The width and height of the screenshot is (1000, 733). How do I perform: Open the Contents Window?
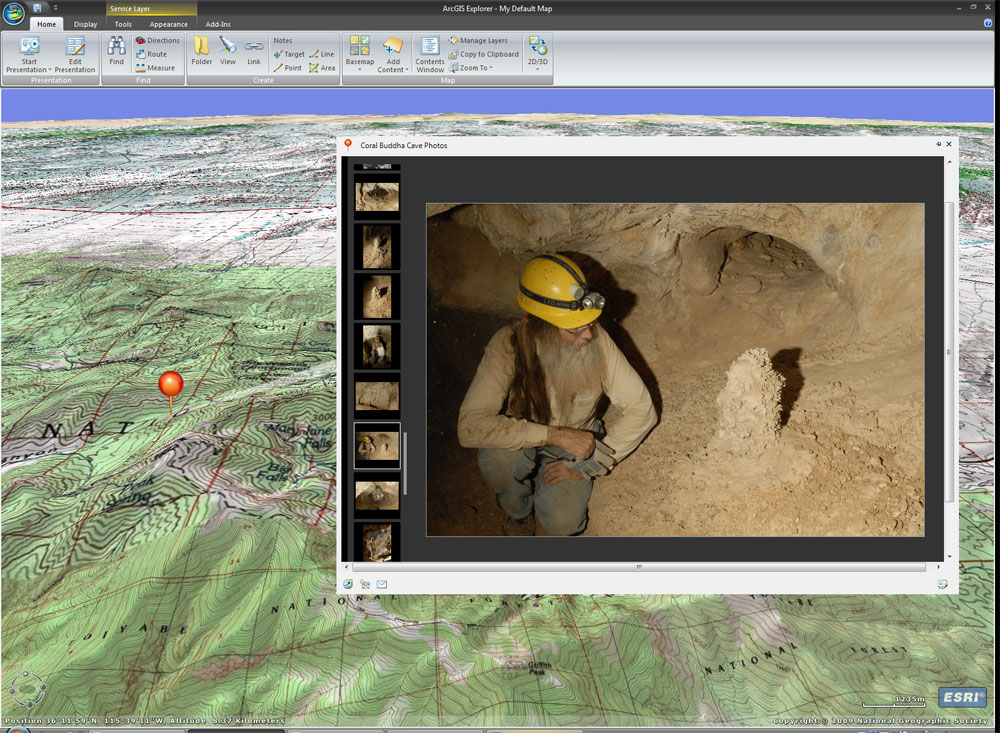(430, 54)
